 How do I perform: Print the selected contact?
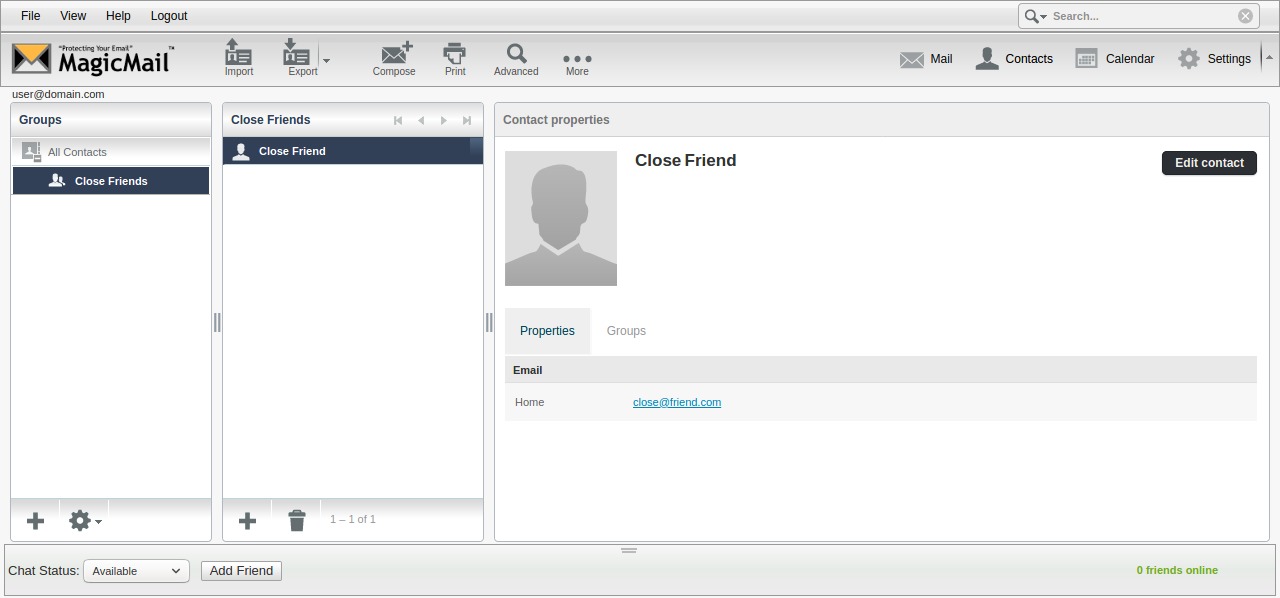tap(455, 58)
